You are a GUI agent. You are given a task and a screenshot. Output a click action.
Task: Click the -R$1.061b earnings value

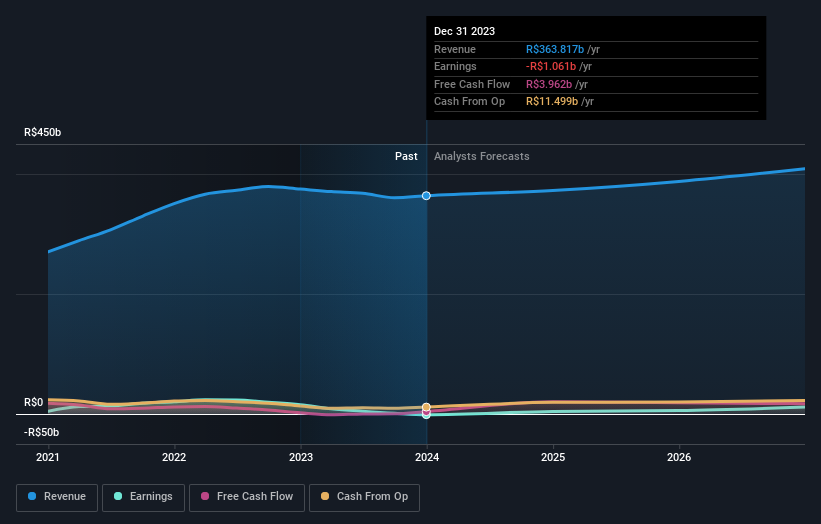click(x=551, y=66)
